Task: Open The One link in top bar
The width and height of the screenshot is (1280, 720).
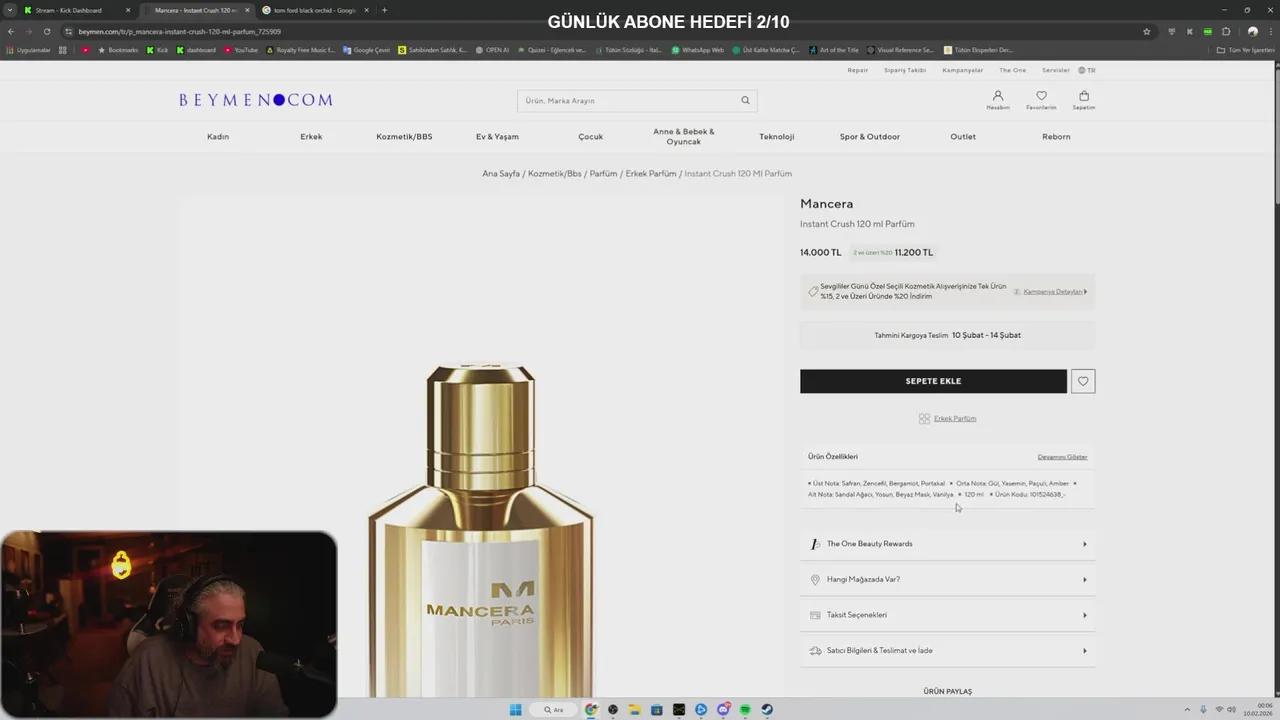Action: coord(1013,70)
